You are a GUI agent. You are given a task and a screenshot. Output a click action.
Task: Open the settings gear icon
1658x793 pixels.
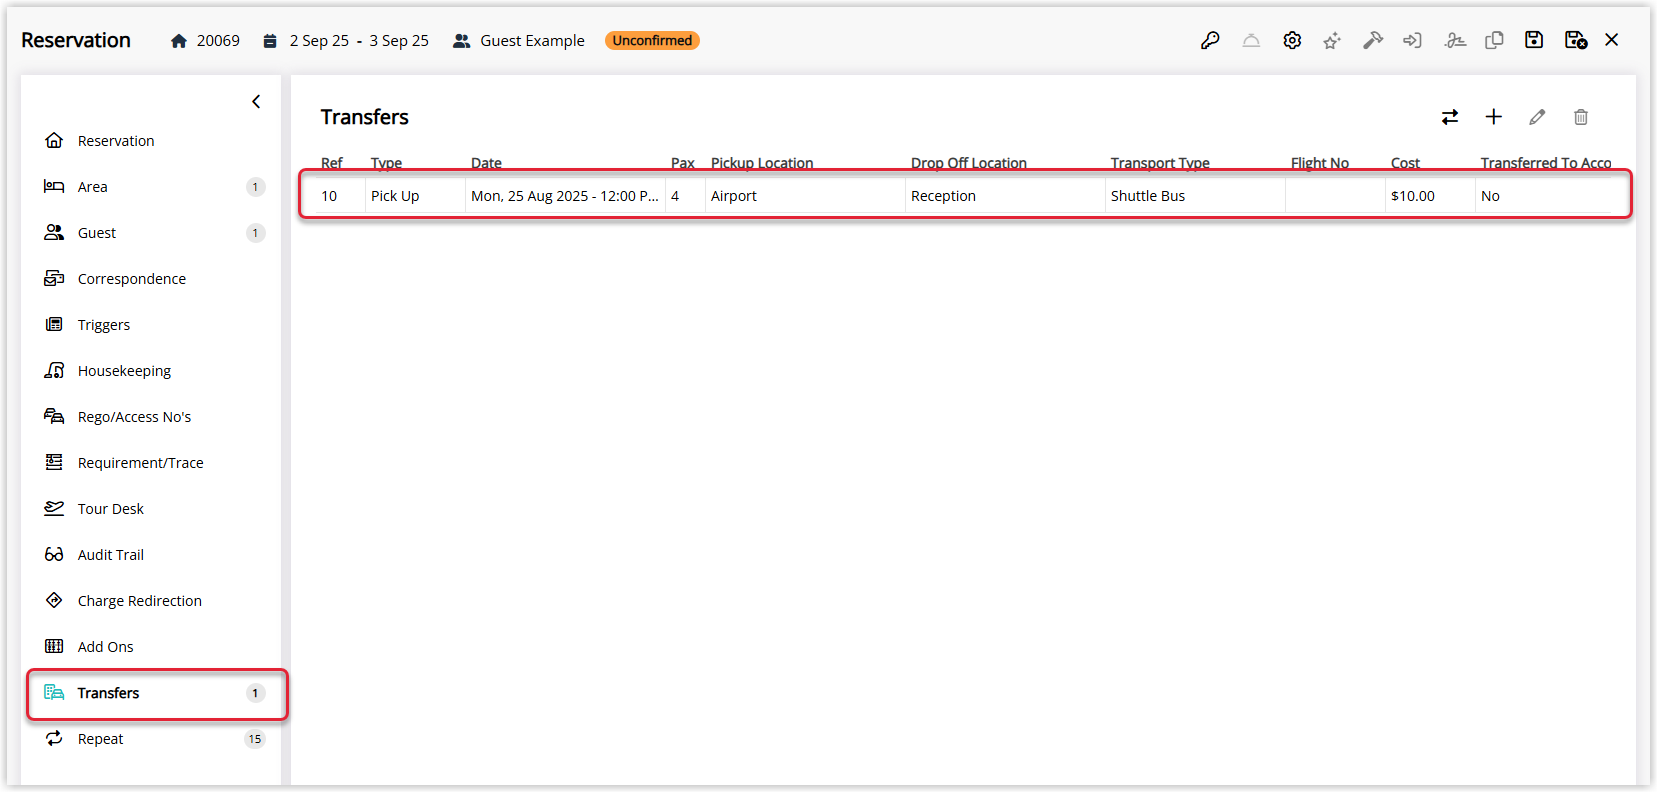coord(1292,40)
